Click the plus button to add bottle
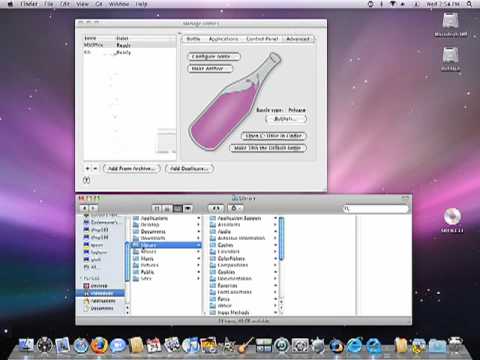This screenshot has width=480, height=360. tap(87, 169)
